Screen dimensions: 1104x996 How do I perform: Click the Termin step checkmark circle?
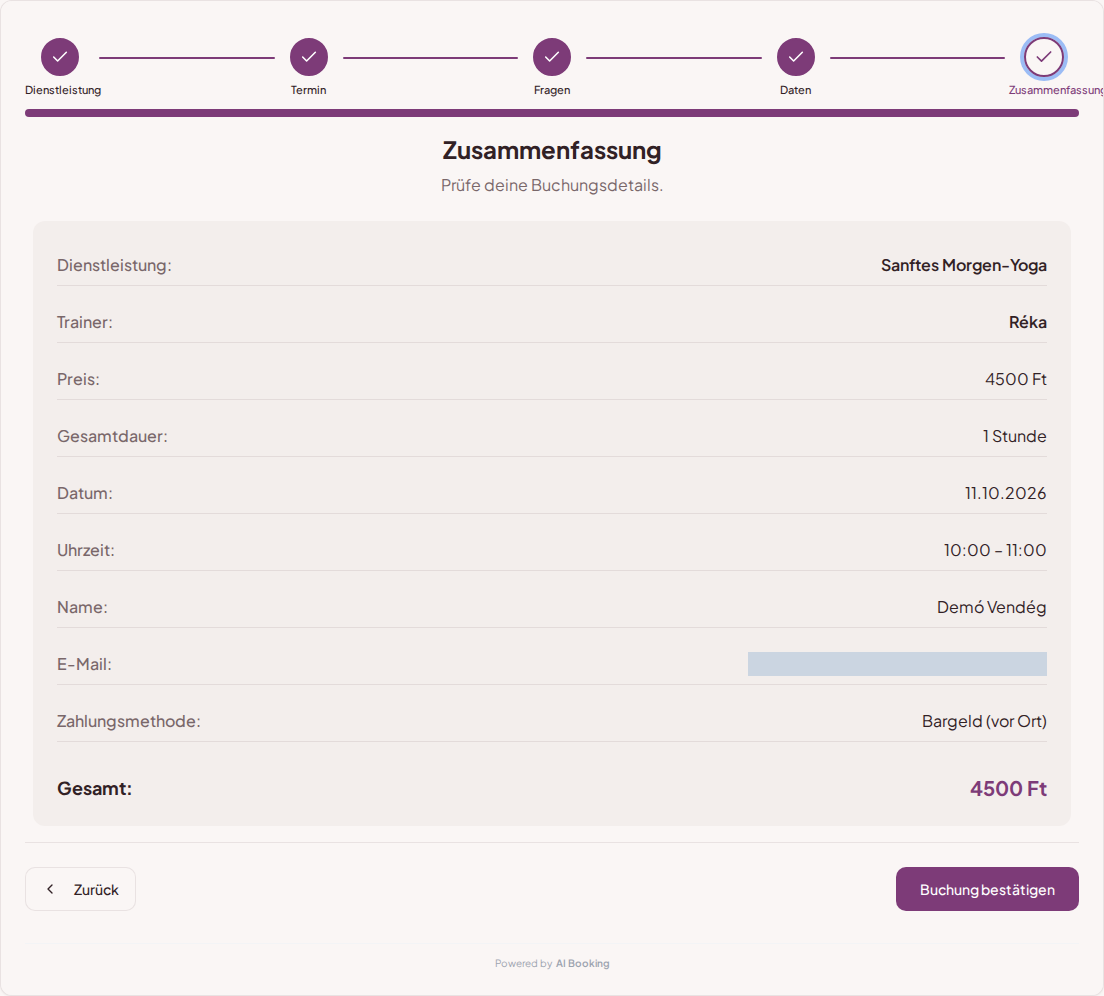308,57
